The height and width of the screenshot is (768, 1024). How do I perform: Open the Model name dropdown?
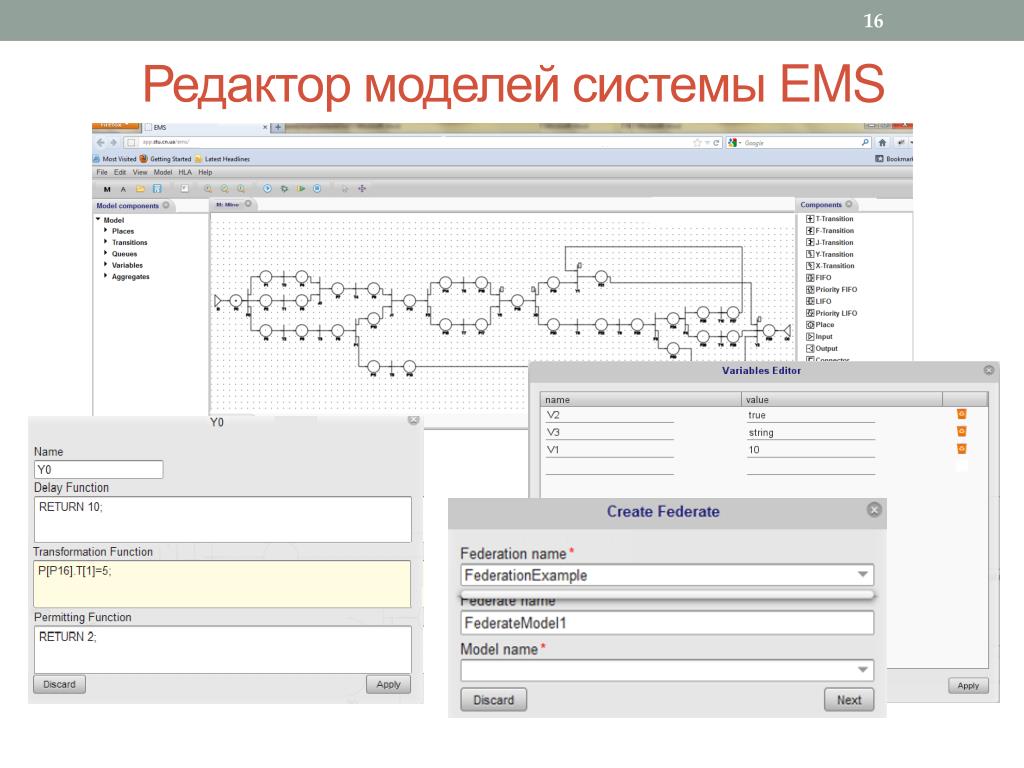pos(863,670)
